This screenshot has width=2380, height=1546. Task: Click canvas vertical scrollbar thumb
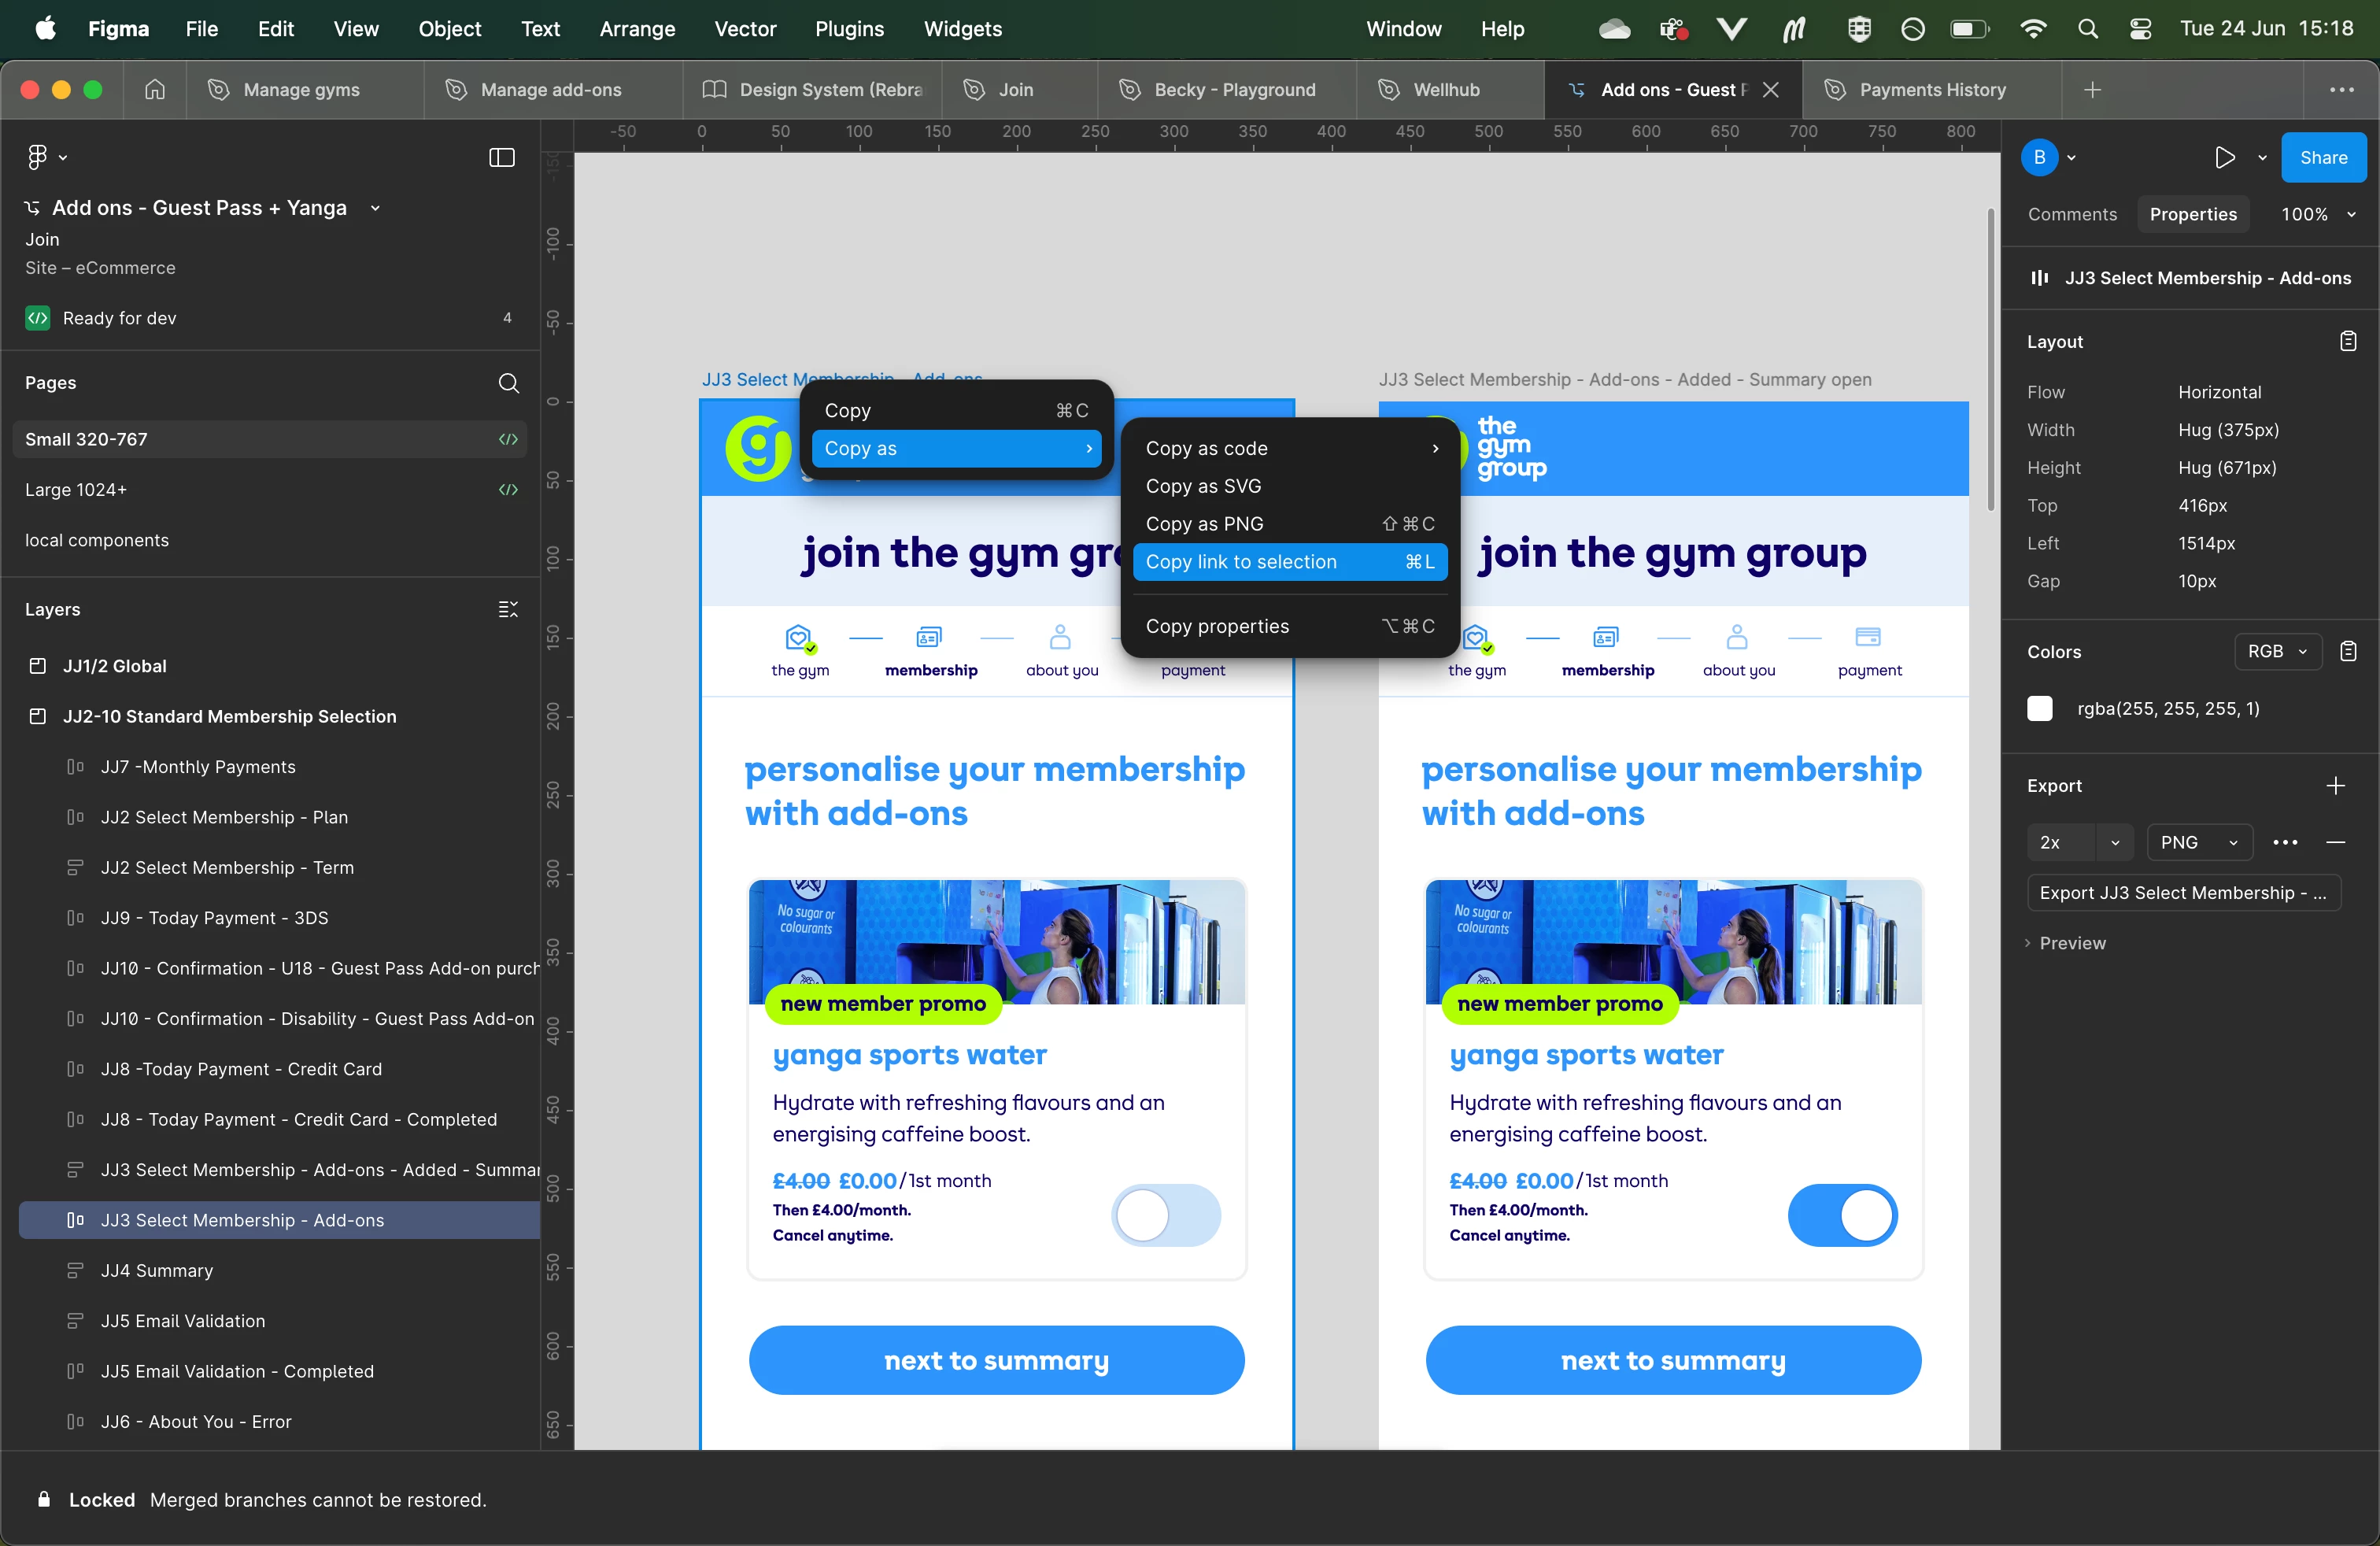1990,360
